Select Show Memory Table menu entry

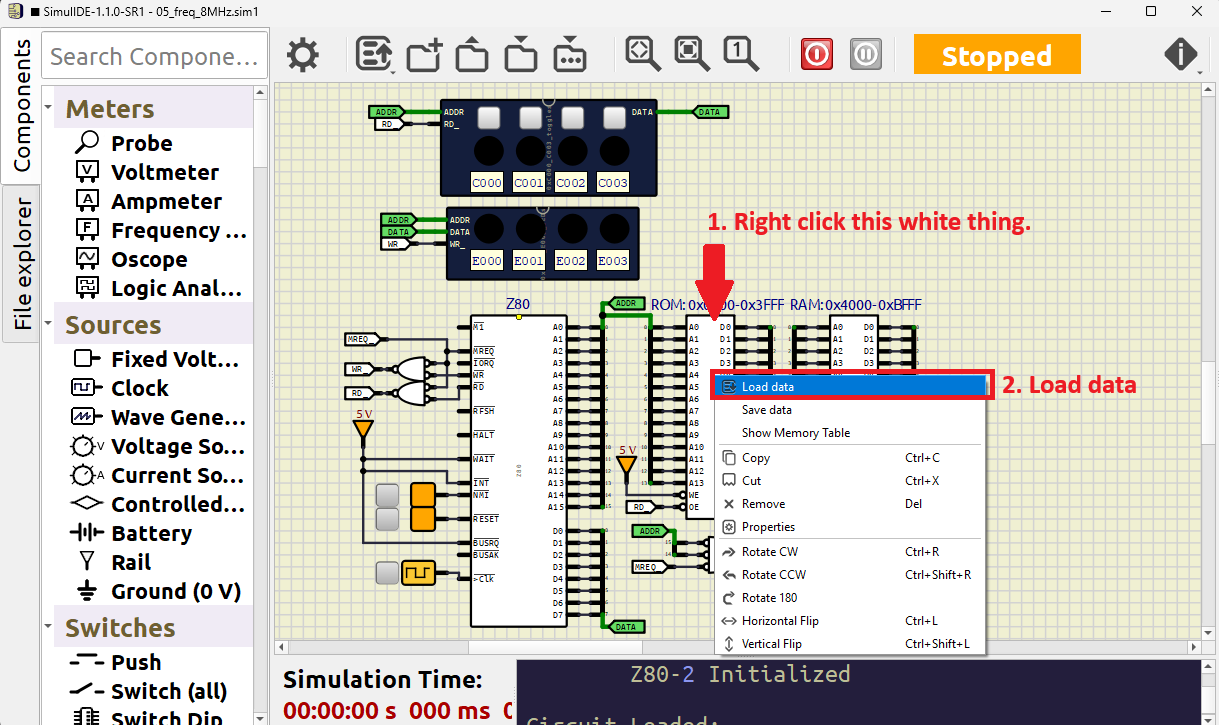pos(795,433)
